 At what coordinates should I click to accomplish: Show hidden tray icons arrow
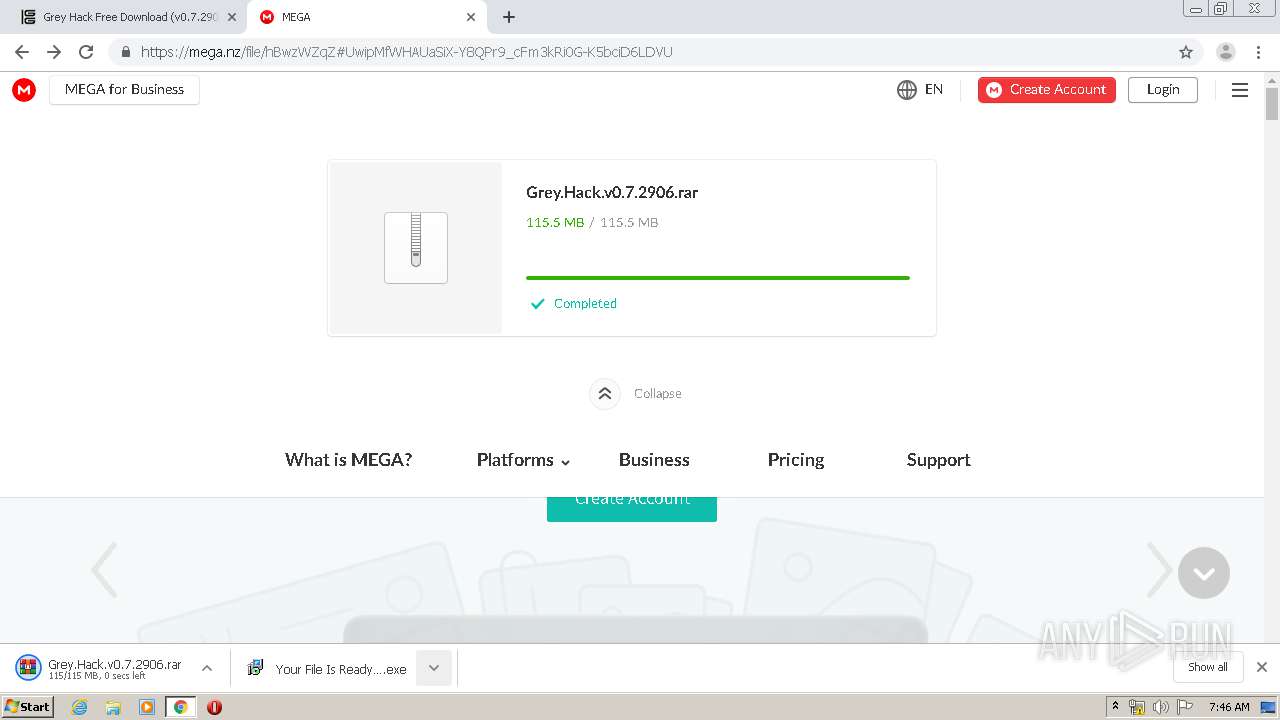(1115, 707)
